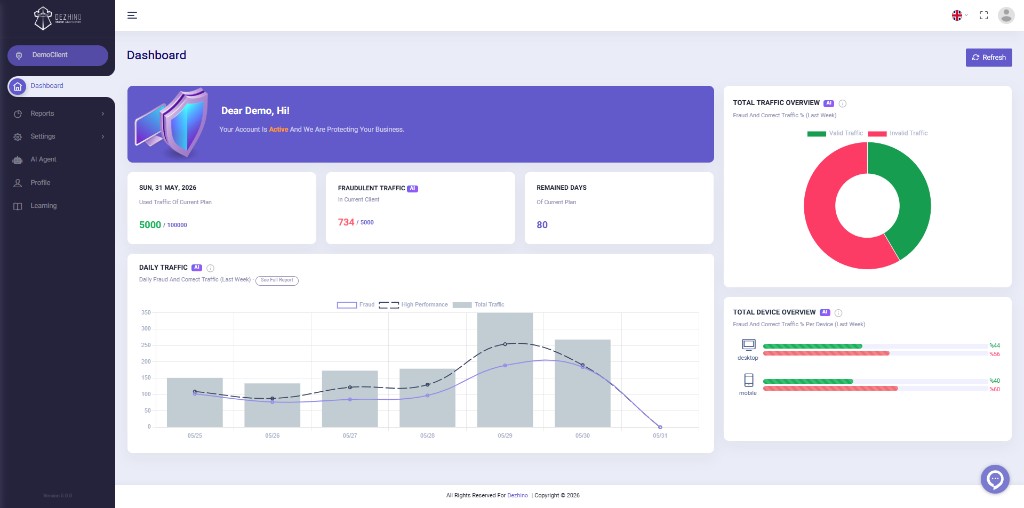Toggle the hamburger menu icon

click(132, 16)
